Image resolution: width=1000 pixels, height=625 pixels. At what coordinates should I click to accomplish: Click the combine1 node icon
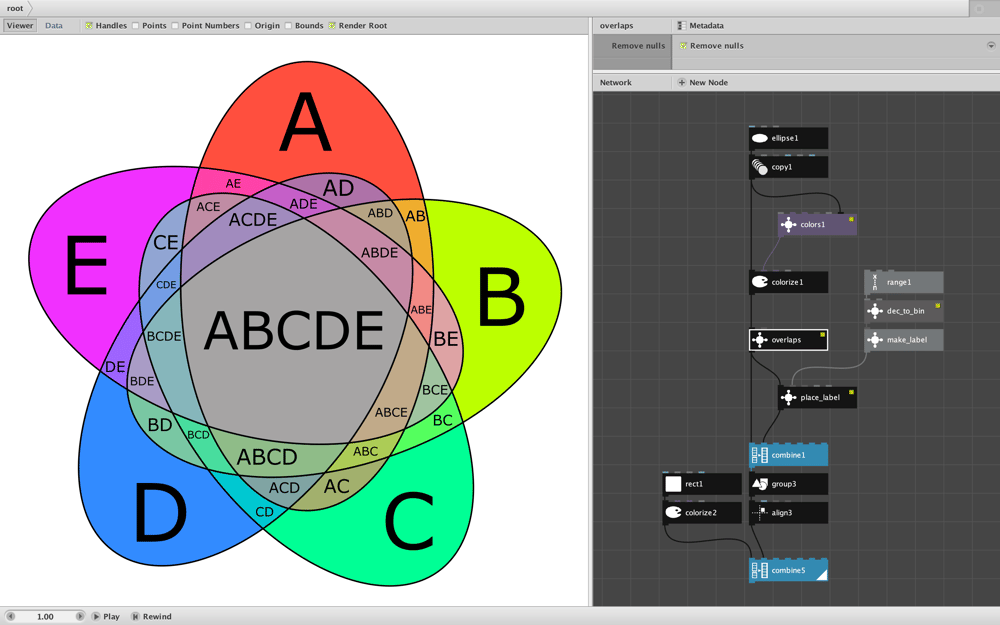coord(760,455)
